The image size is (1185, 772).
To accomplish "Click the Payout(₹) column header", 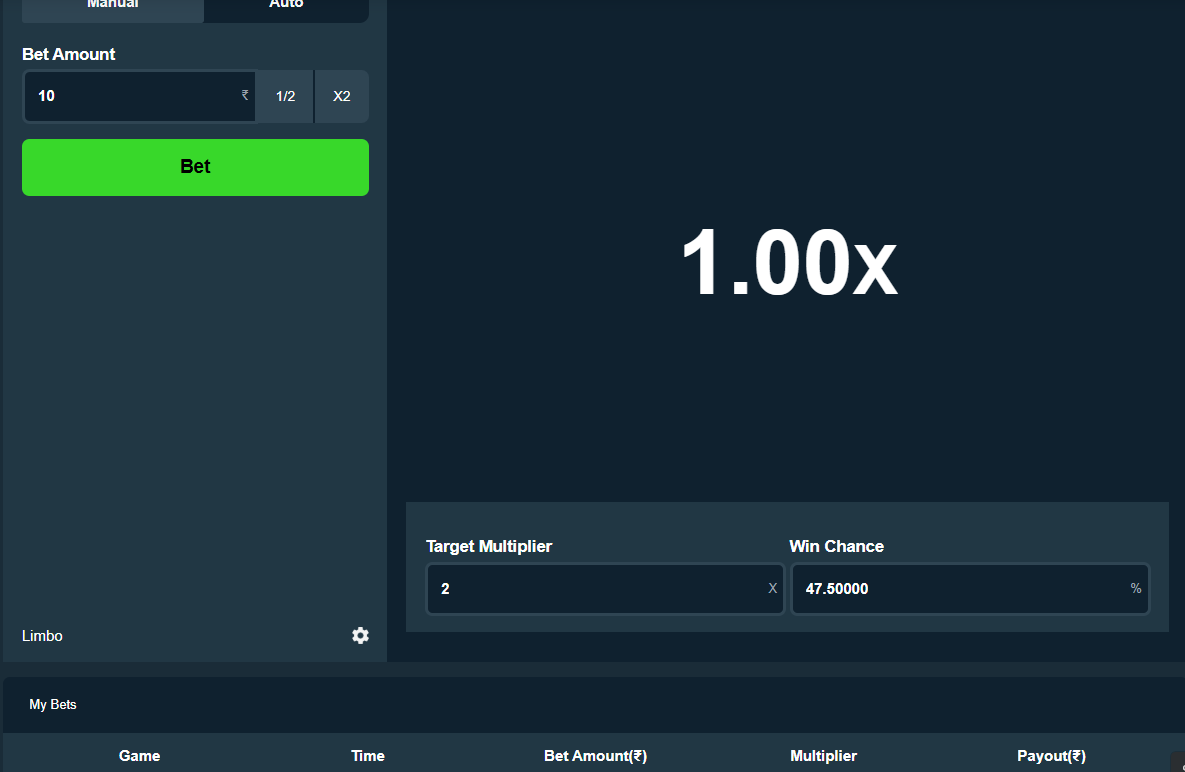I will (1051, 755).
